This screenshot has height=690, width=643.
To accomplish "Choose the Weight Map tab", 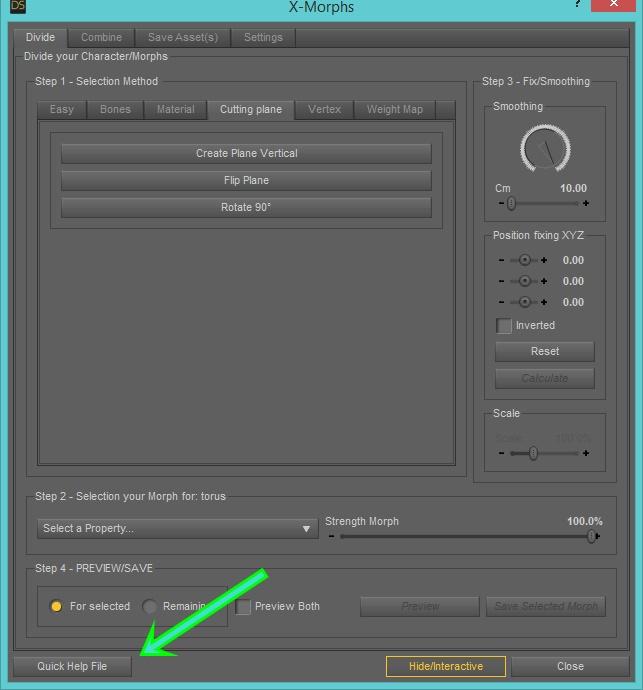I will tap(395, 110).
